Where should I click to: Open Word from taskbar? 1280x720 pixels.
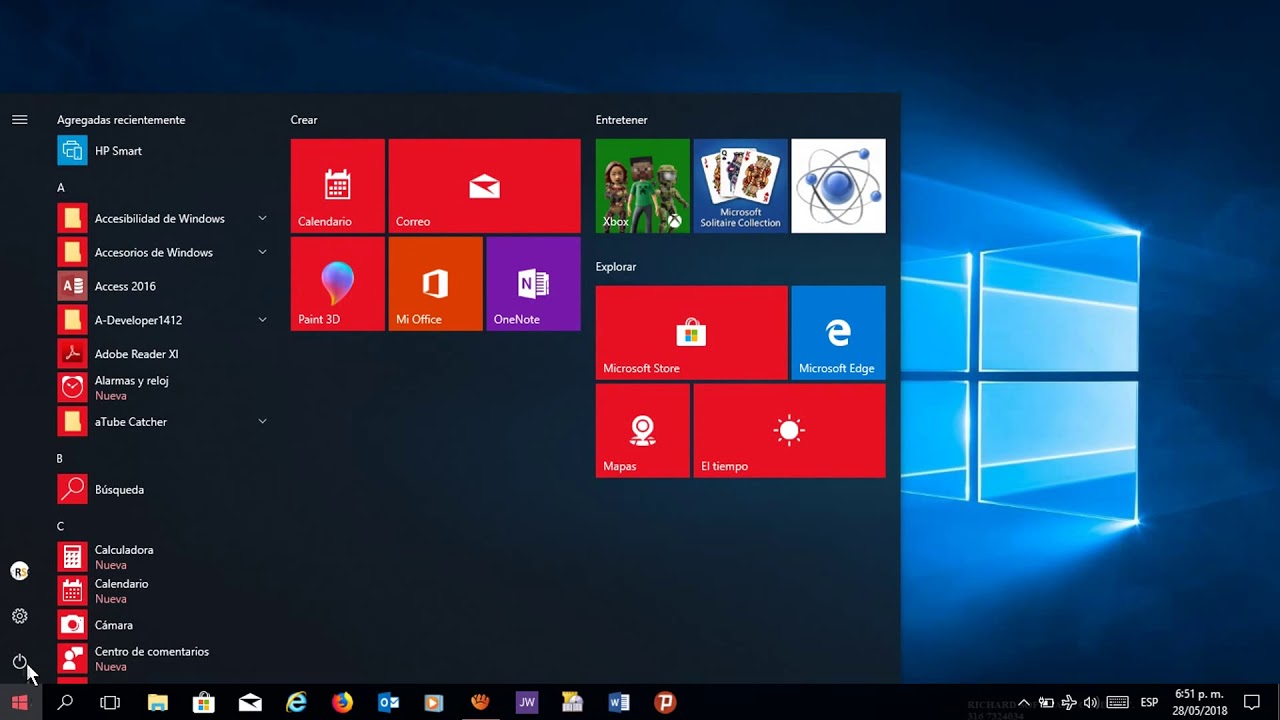coord(619,702)
